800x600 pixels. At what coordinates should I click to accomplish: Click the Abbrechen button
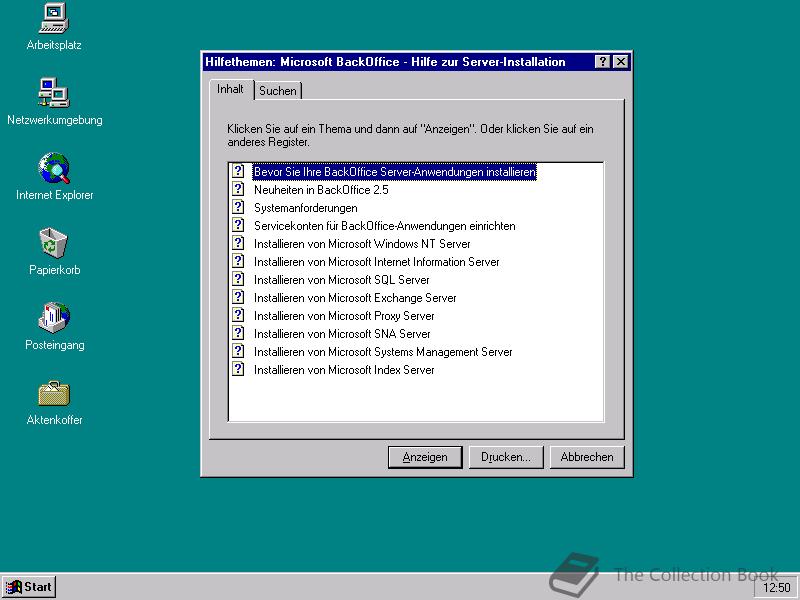coord(587,457)
